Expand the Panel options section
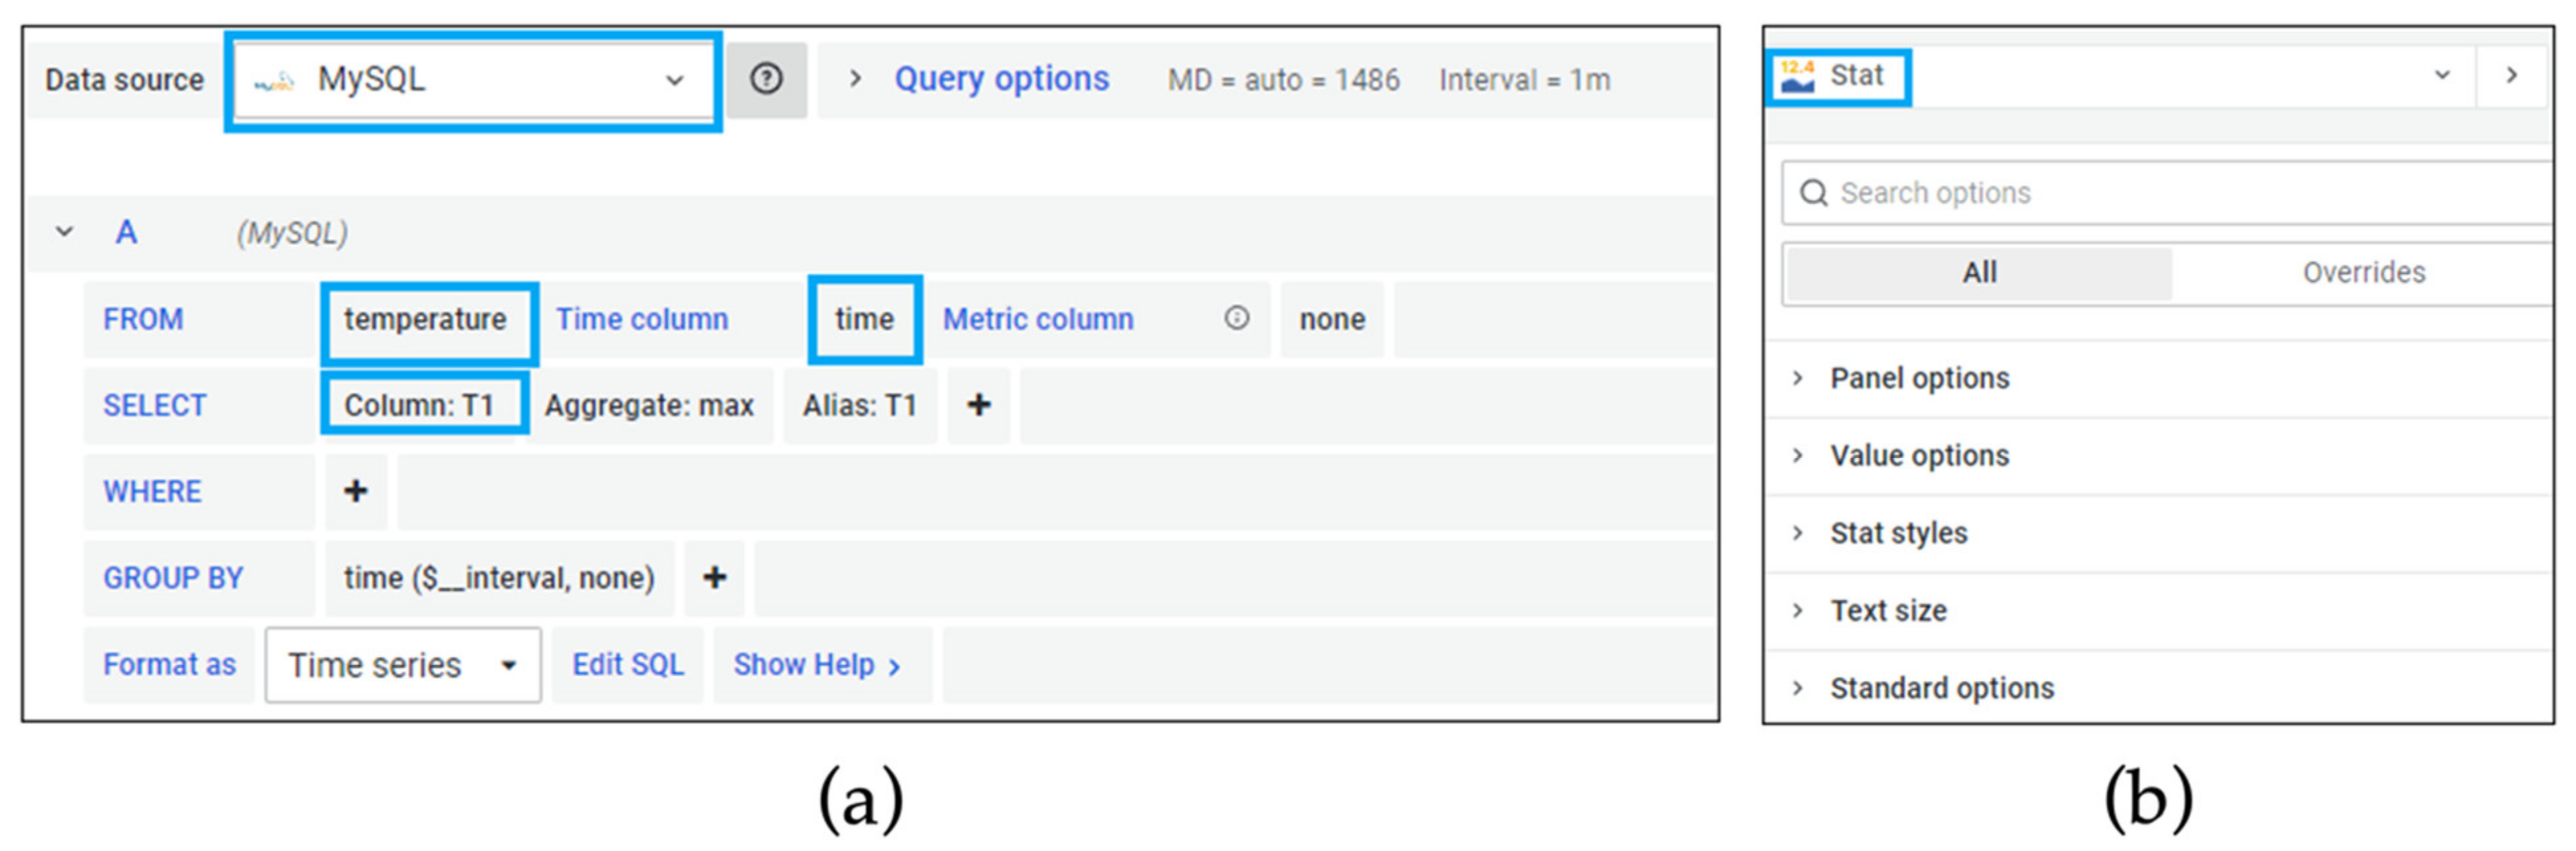The height and width of the screenshot is (851, 2576). [x=1919, y=378]
